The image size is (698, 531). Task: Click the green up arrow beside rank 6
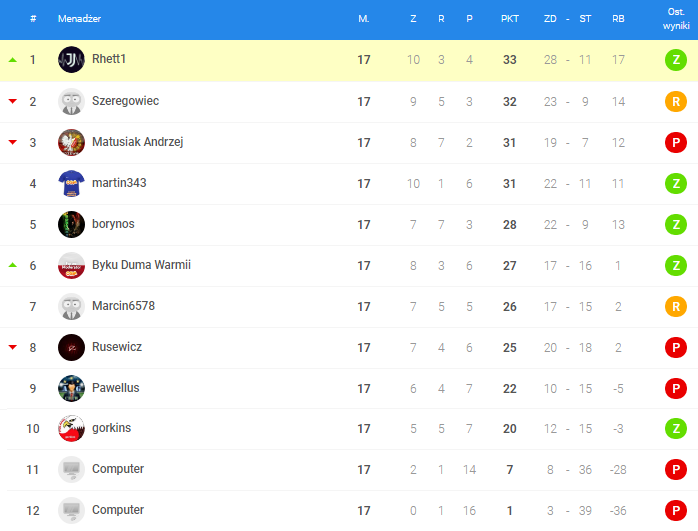[x=13, y=265]
